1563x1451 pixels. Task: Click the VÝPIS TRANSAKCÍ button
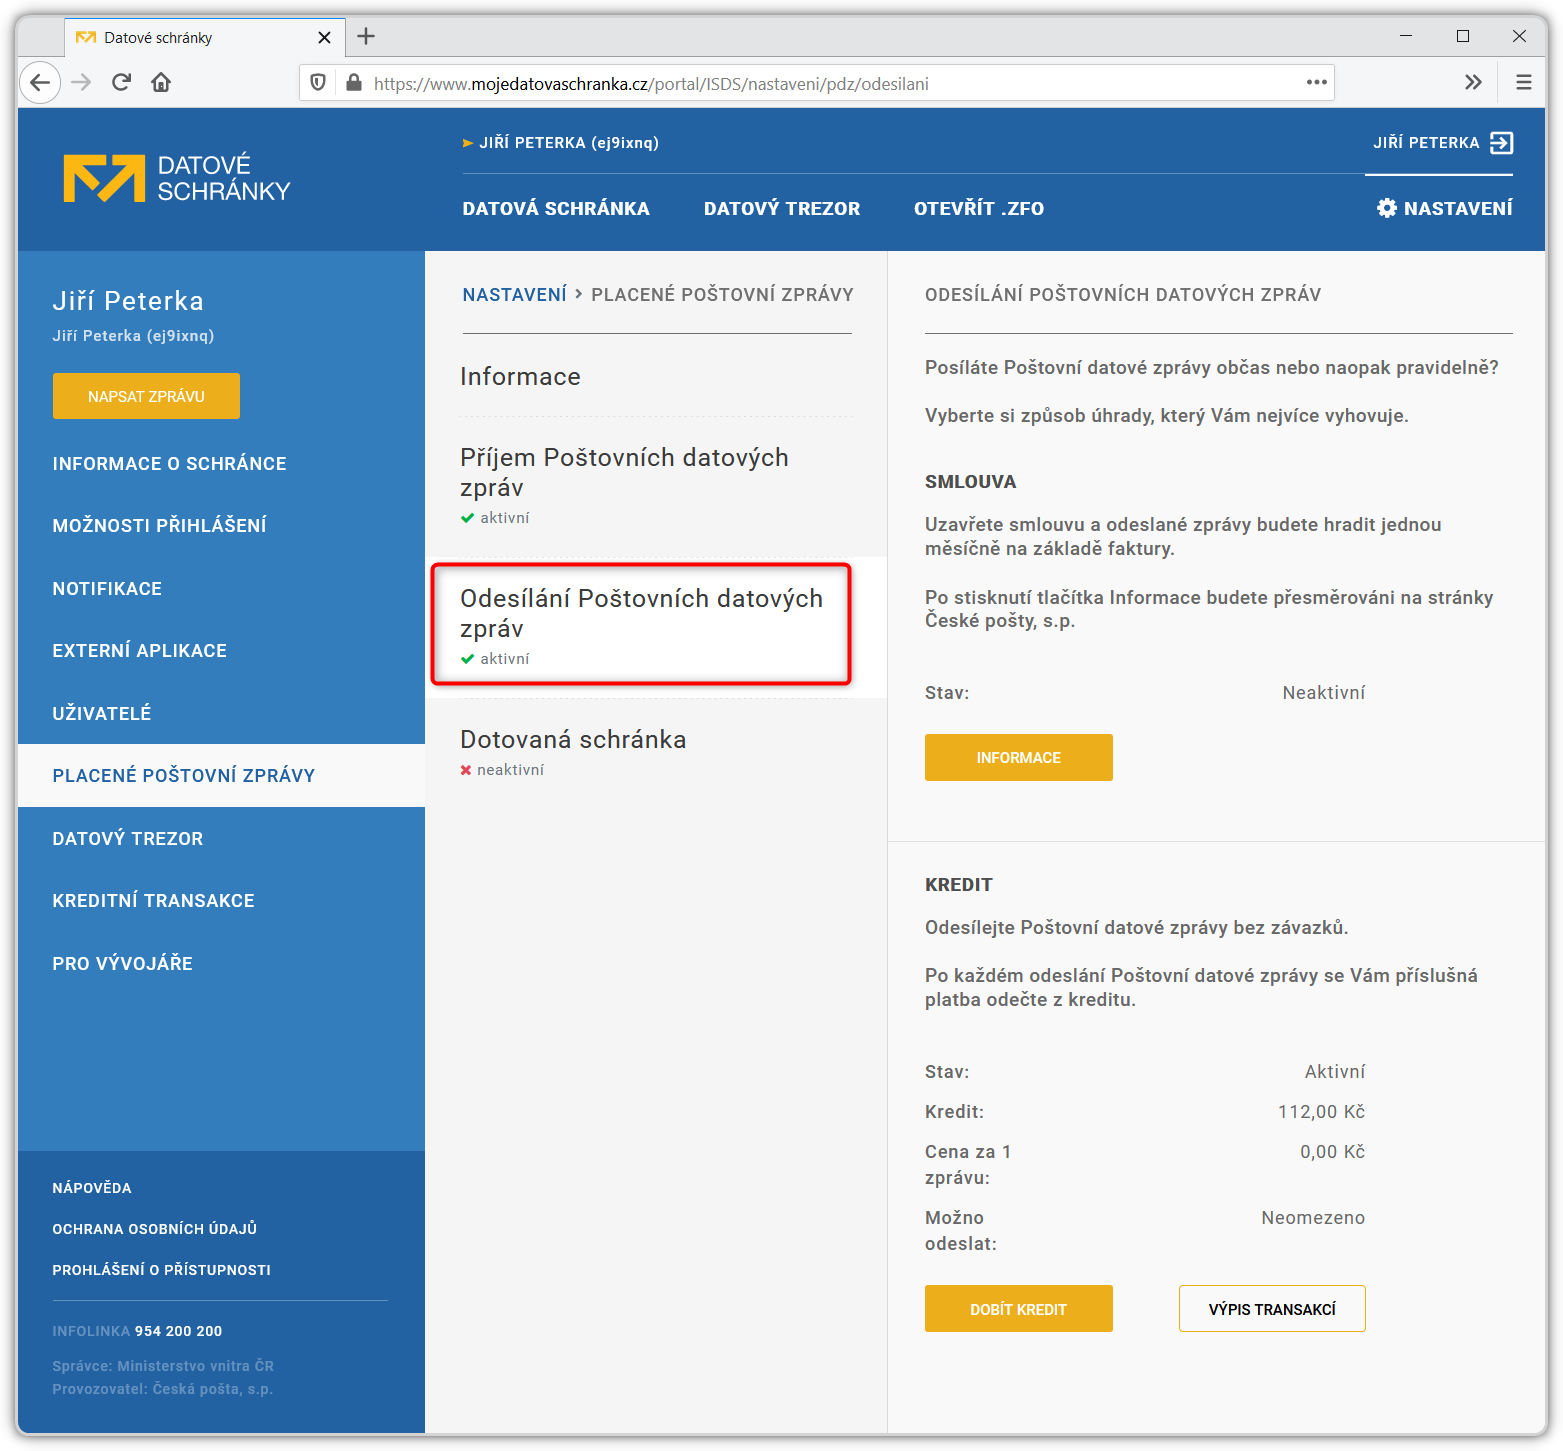(1272, 1308)
